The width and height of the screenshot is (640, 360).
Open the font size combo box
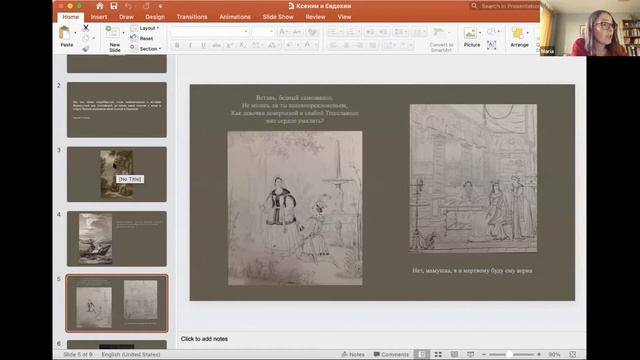262,31
